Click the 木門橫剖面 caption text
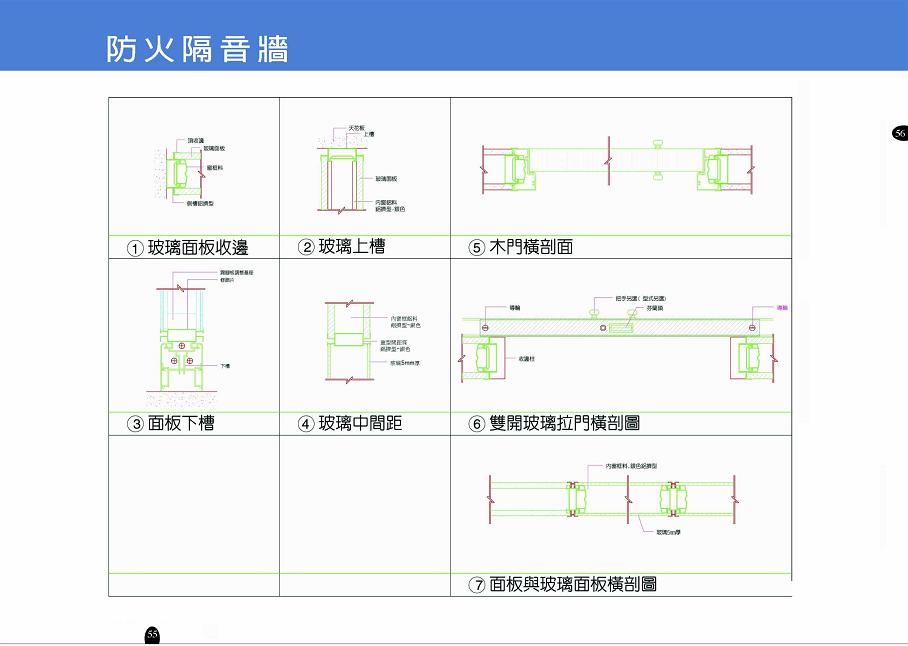 click(531, 247)
